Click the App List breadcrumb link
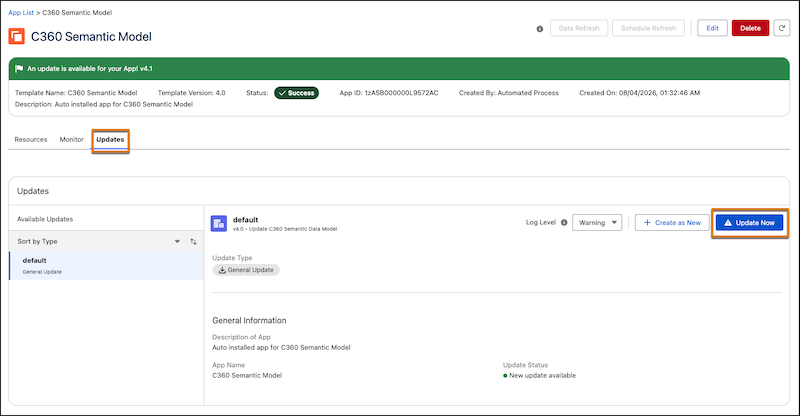Screen dimensions: 800x416 coord(21,13)
